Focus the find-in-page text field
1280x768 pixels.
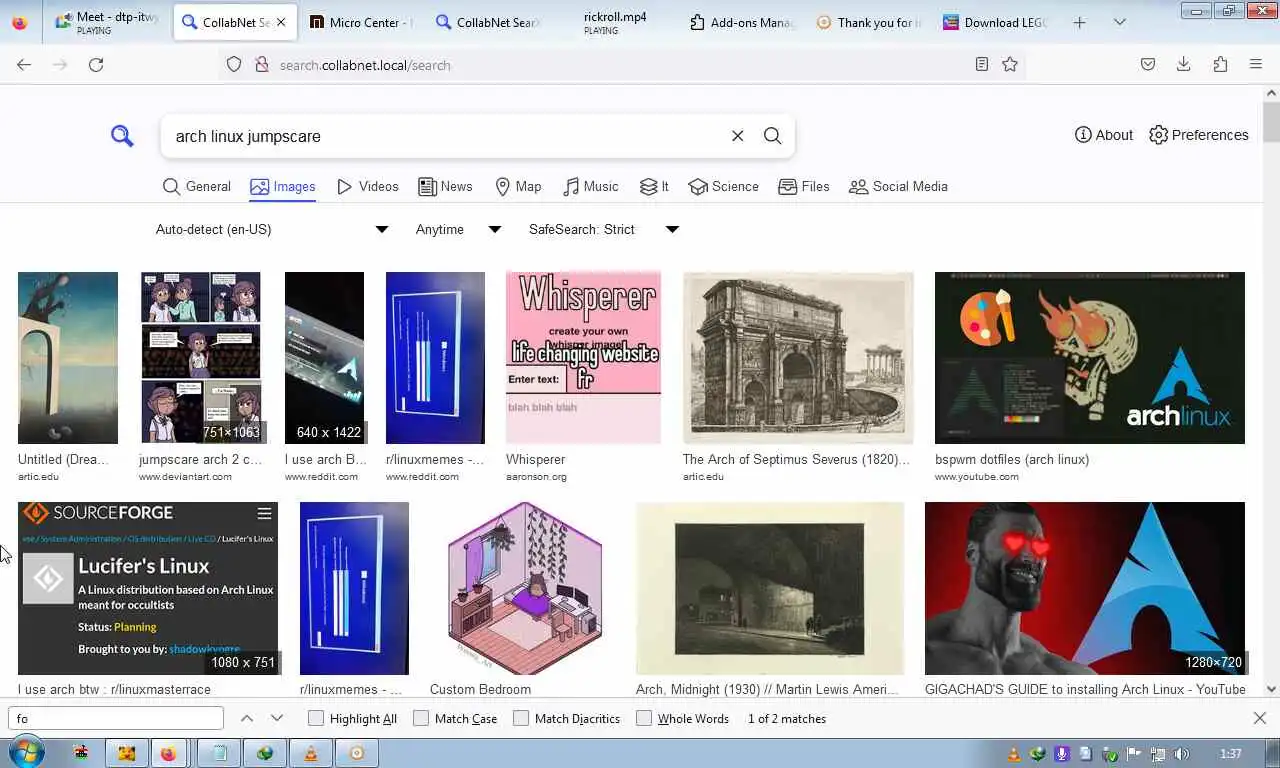tap(116, 718)
